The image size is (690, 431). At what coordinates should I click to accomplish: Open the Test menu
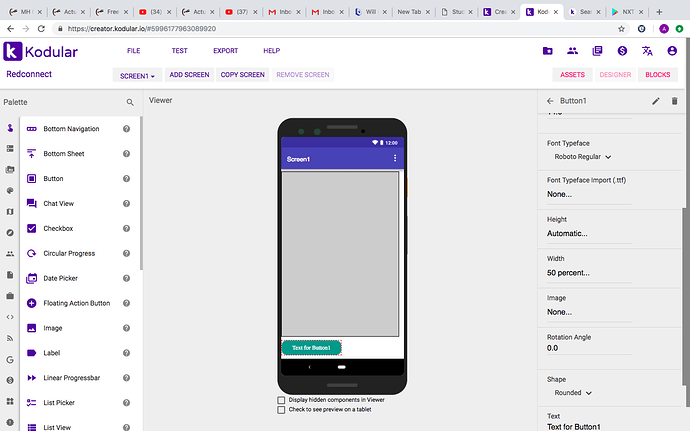click(179, 51)
